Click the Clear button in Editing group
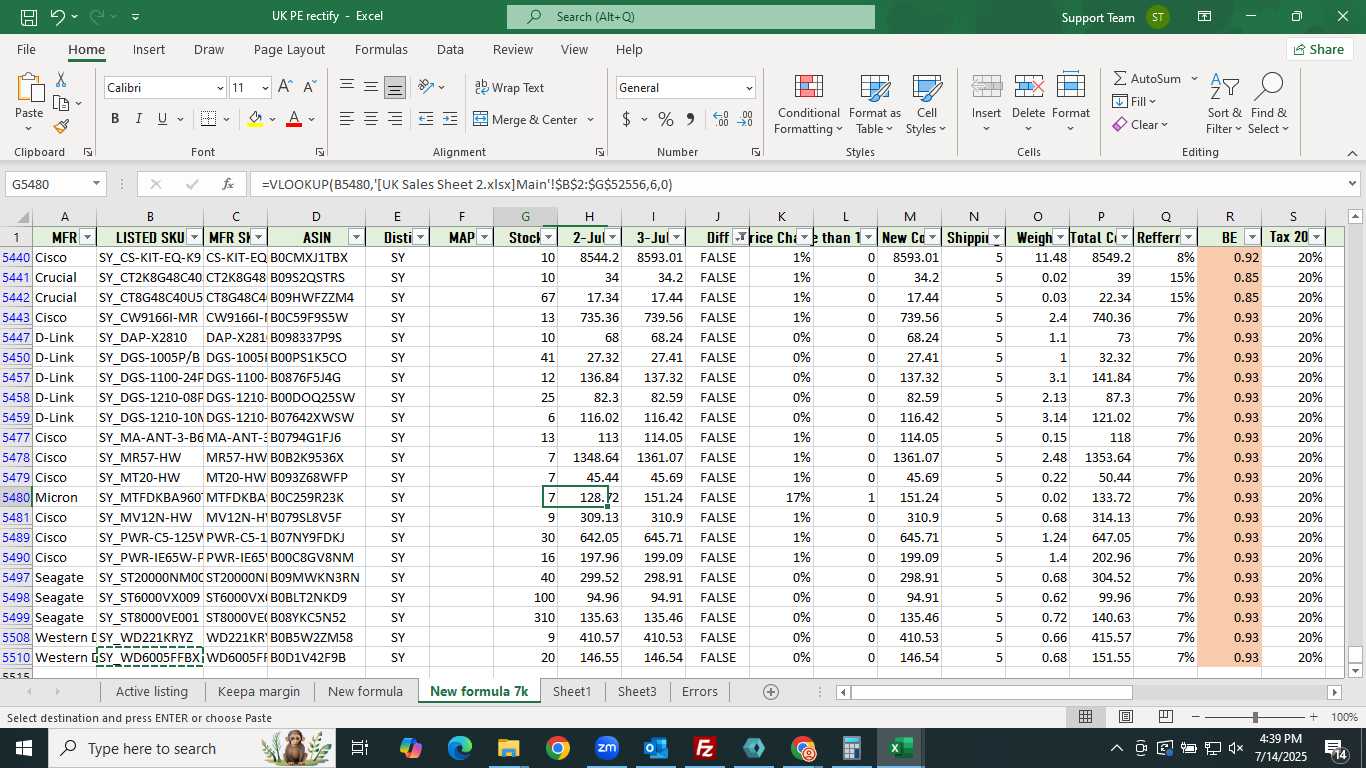Screen dimensions: 1366x768 (x=1139, y=125)
